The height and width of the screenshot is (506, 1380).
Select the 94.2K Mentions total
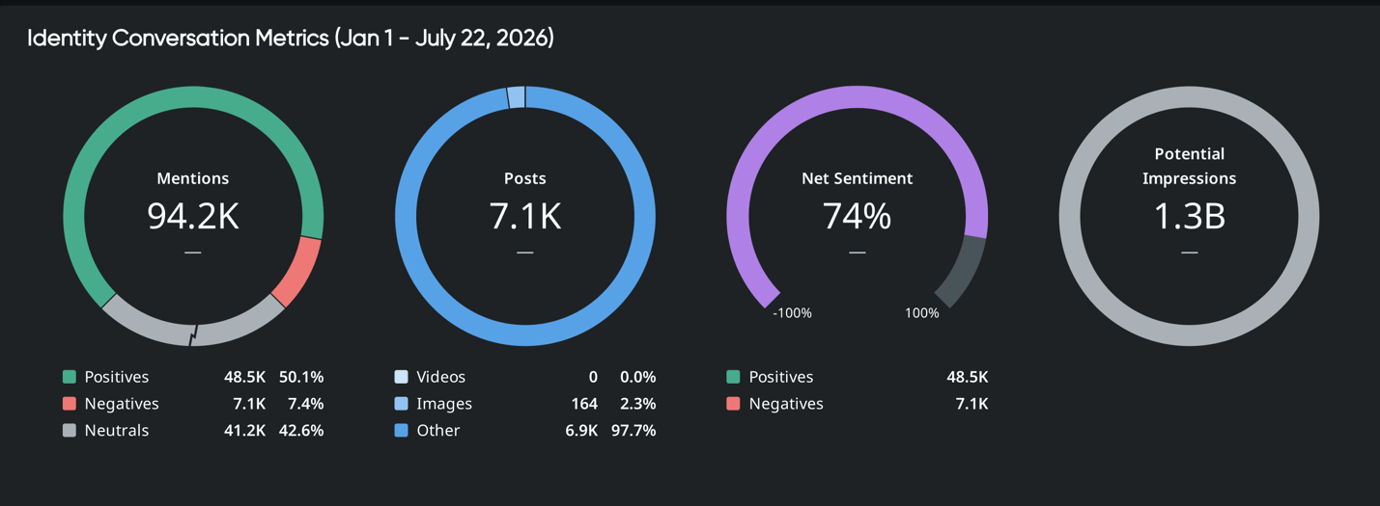[x=193, y=216]
